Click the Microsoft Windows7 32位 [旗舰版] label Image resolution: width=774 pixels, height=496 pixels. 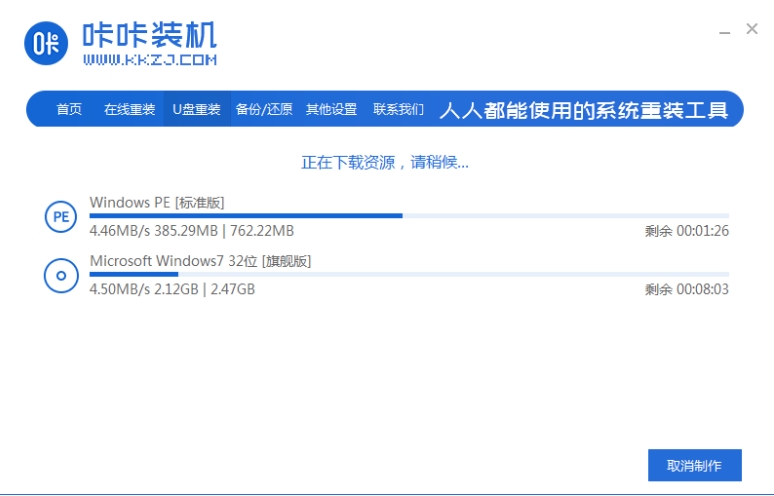click(200, 261)
